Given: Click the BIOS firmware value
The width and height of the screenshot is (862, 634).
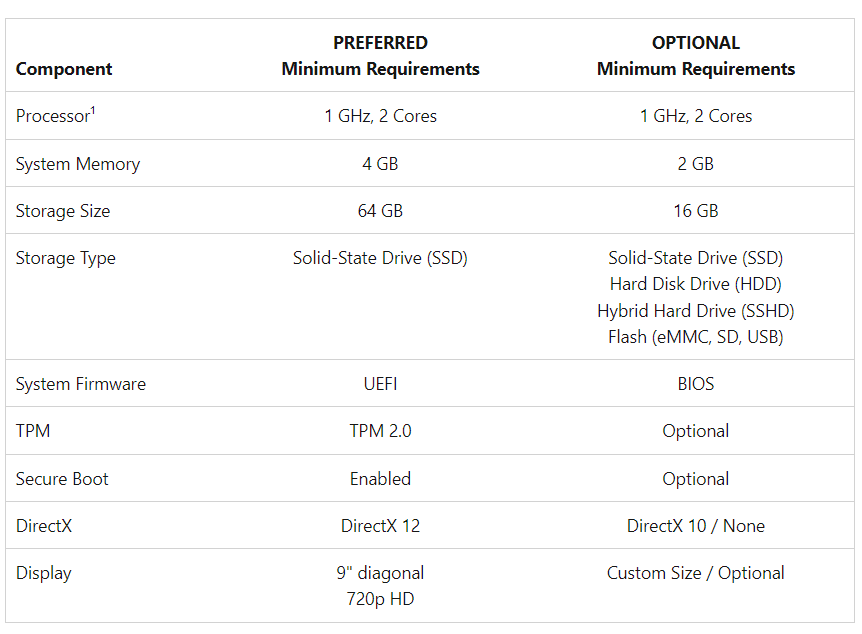Looking at the screenshot, I should point(696,384).
